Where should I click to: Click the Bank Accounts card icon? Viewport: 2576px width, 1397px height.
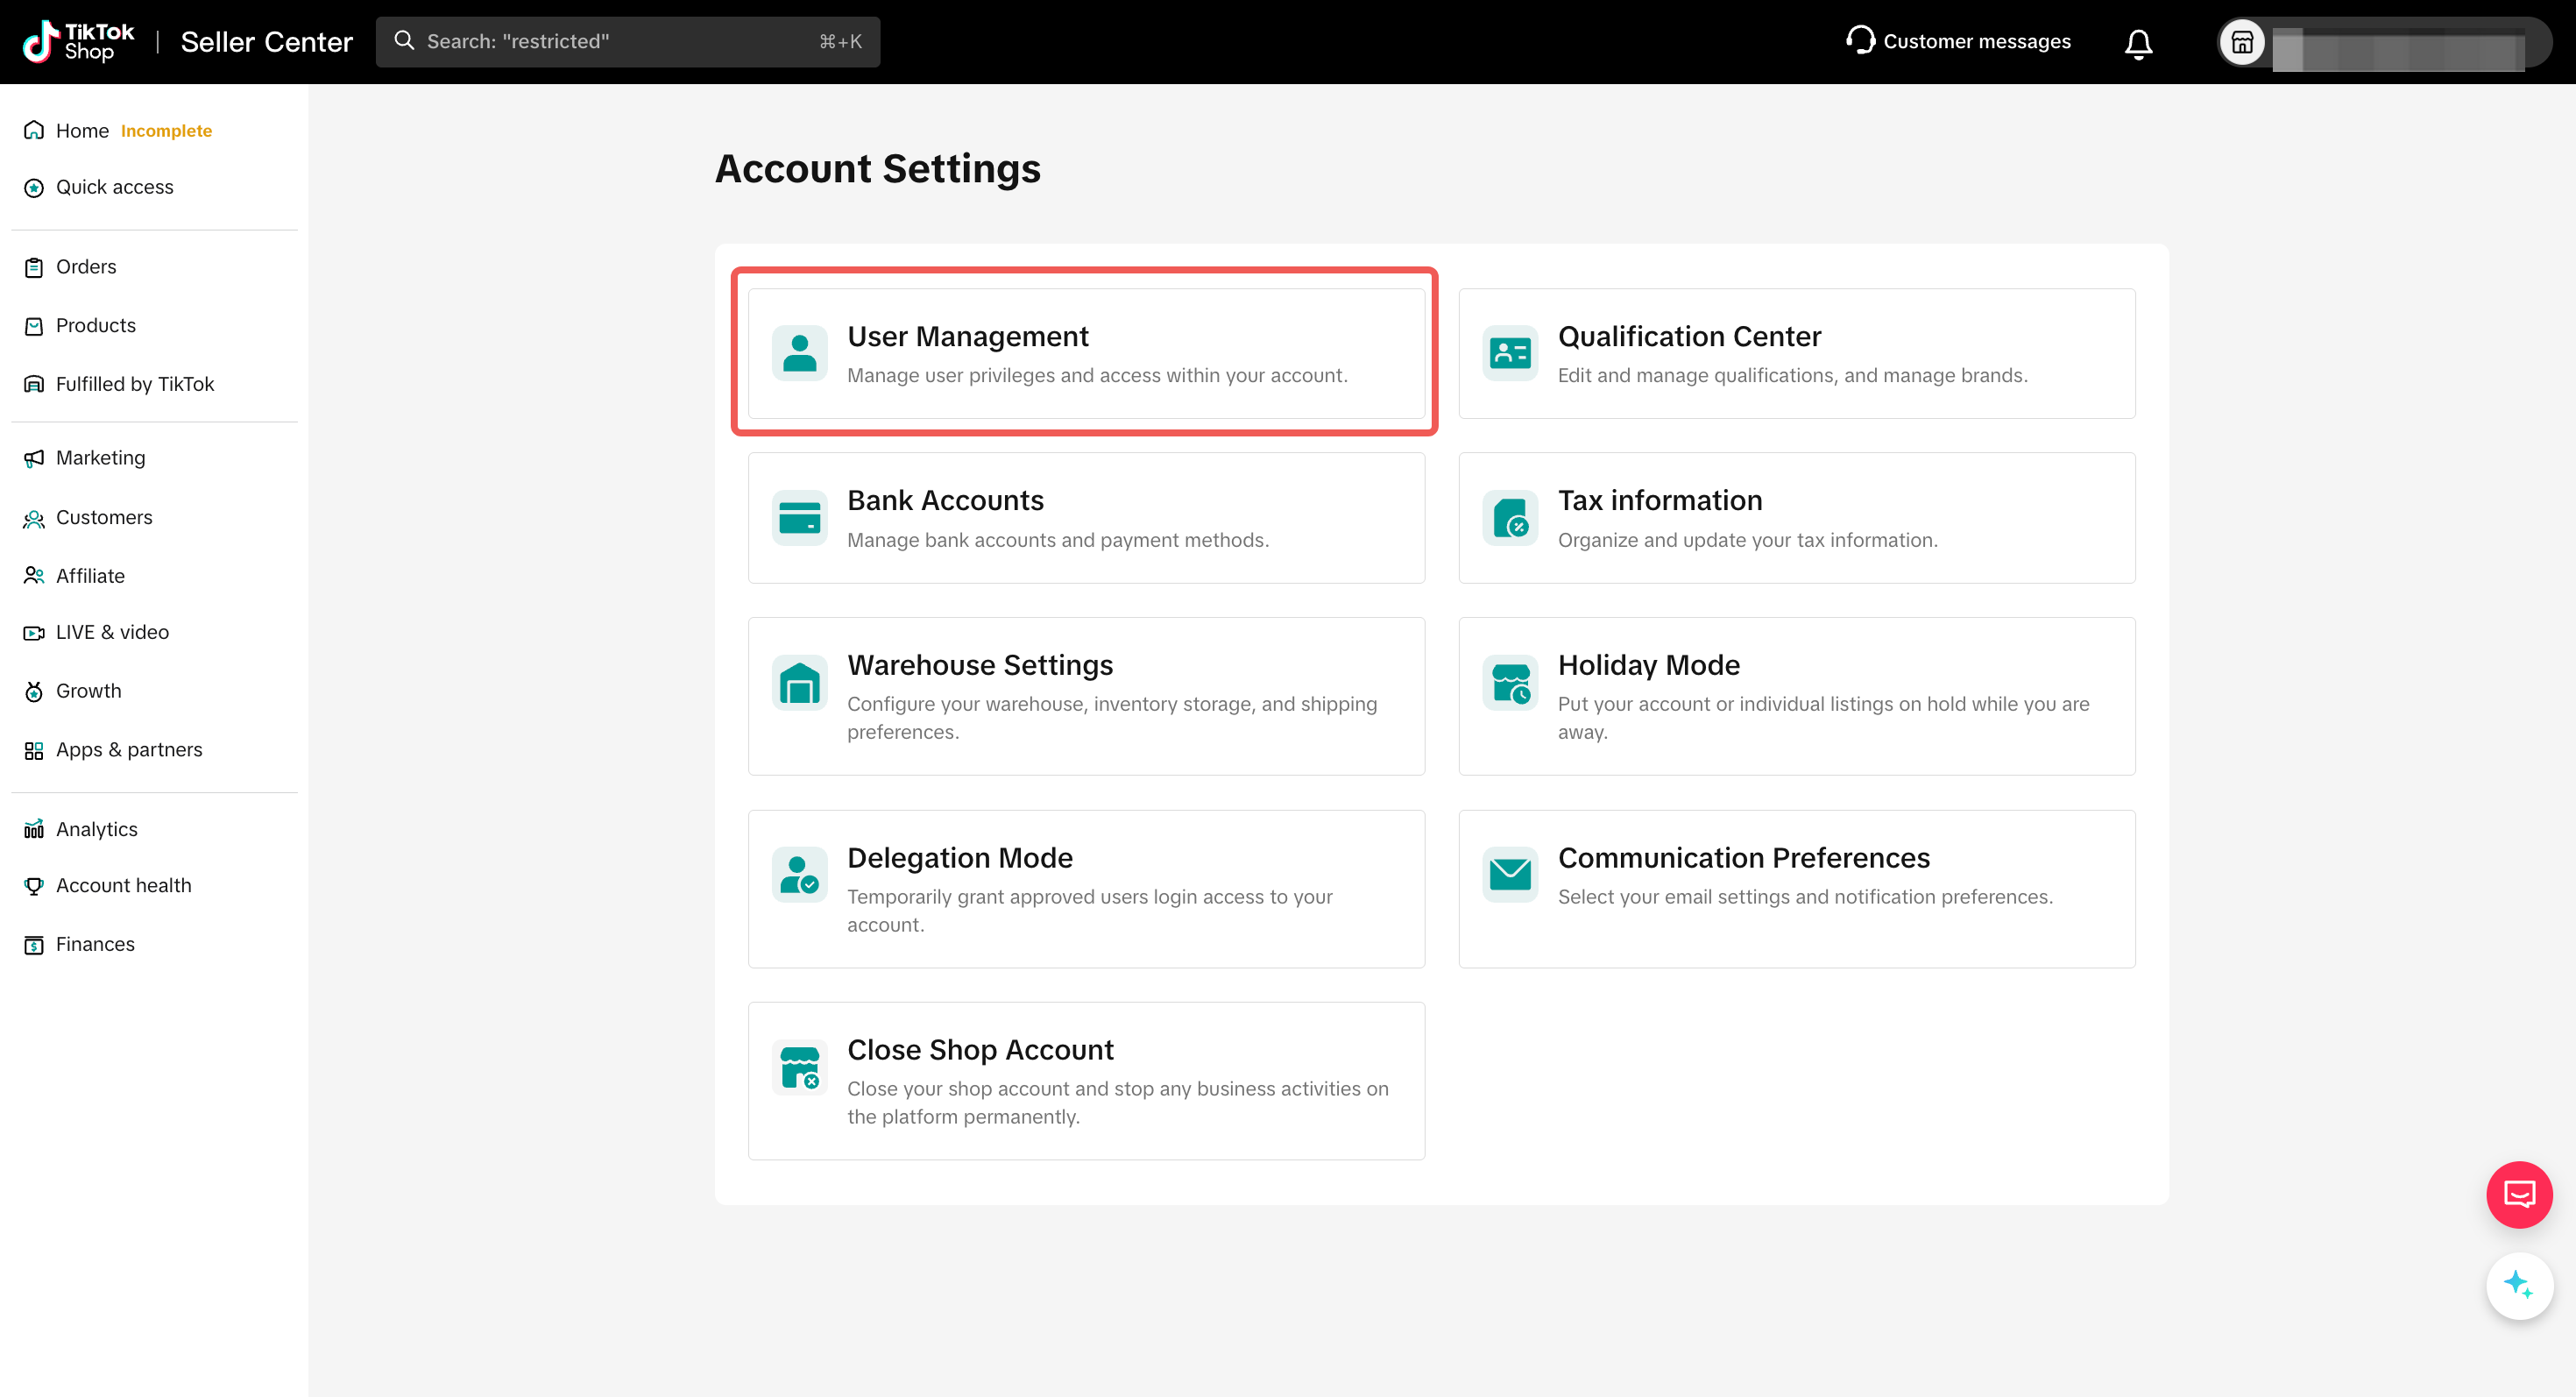[799, 518]
